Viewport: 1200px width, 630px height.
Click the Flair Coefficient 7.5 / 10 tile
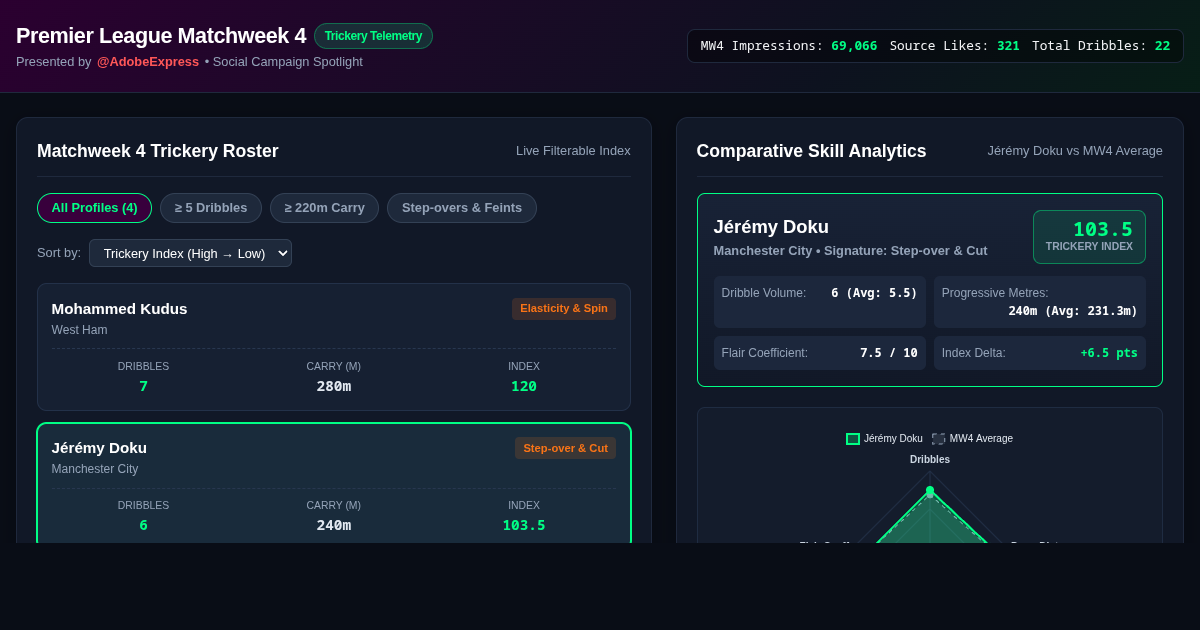(x=820, y=353)
